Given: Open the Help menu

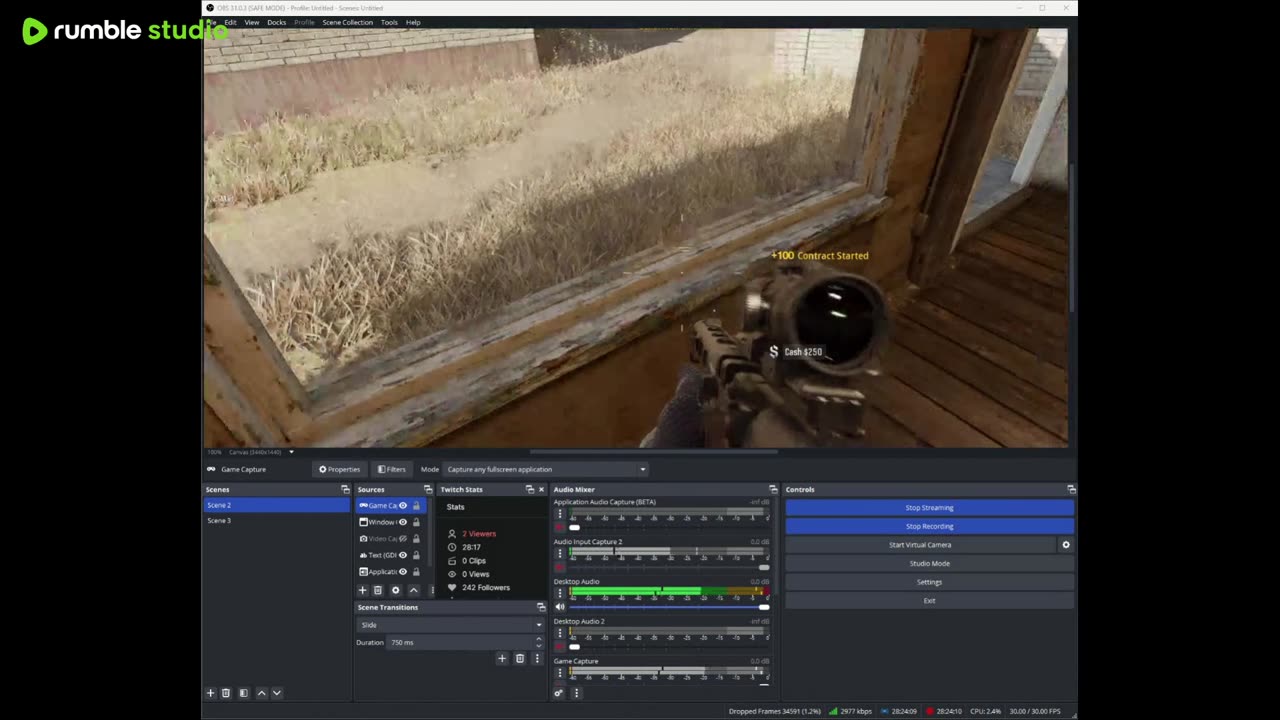Looking at the screenshot, I should coord(413,22).
